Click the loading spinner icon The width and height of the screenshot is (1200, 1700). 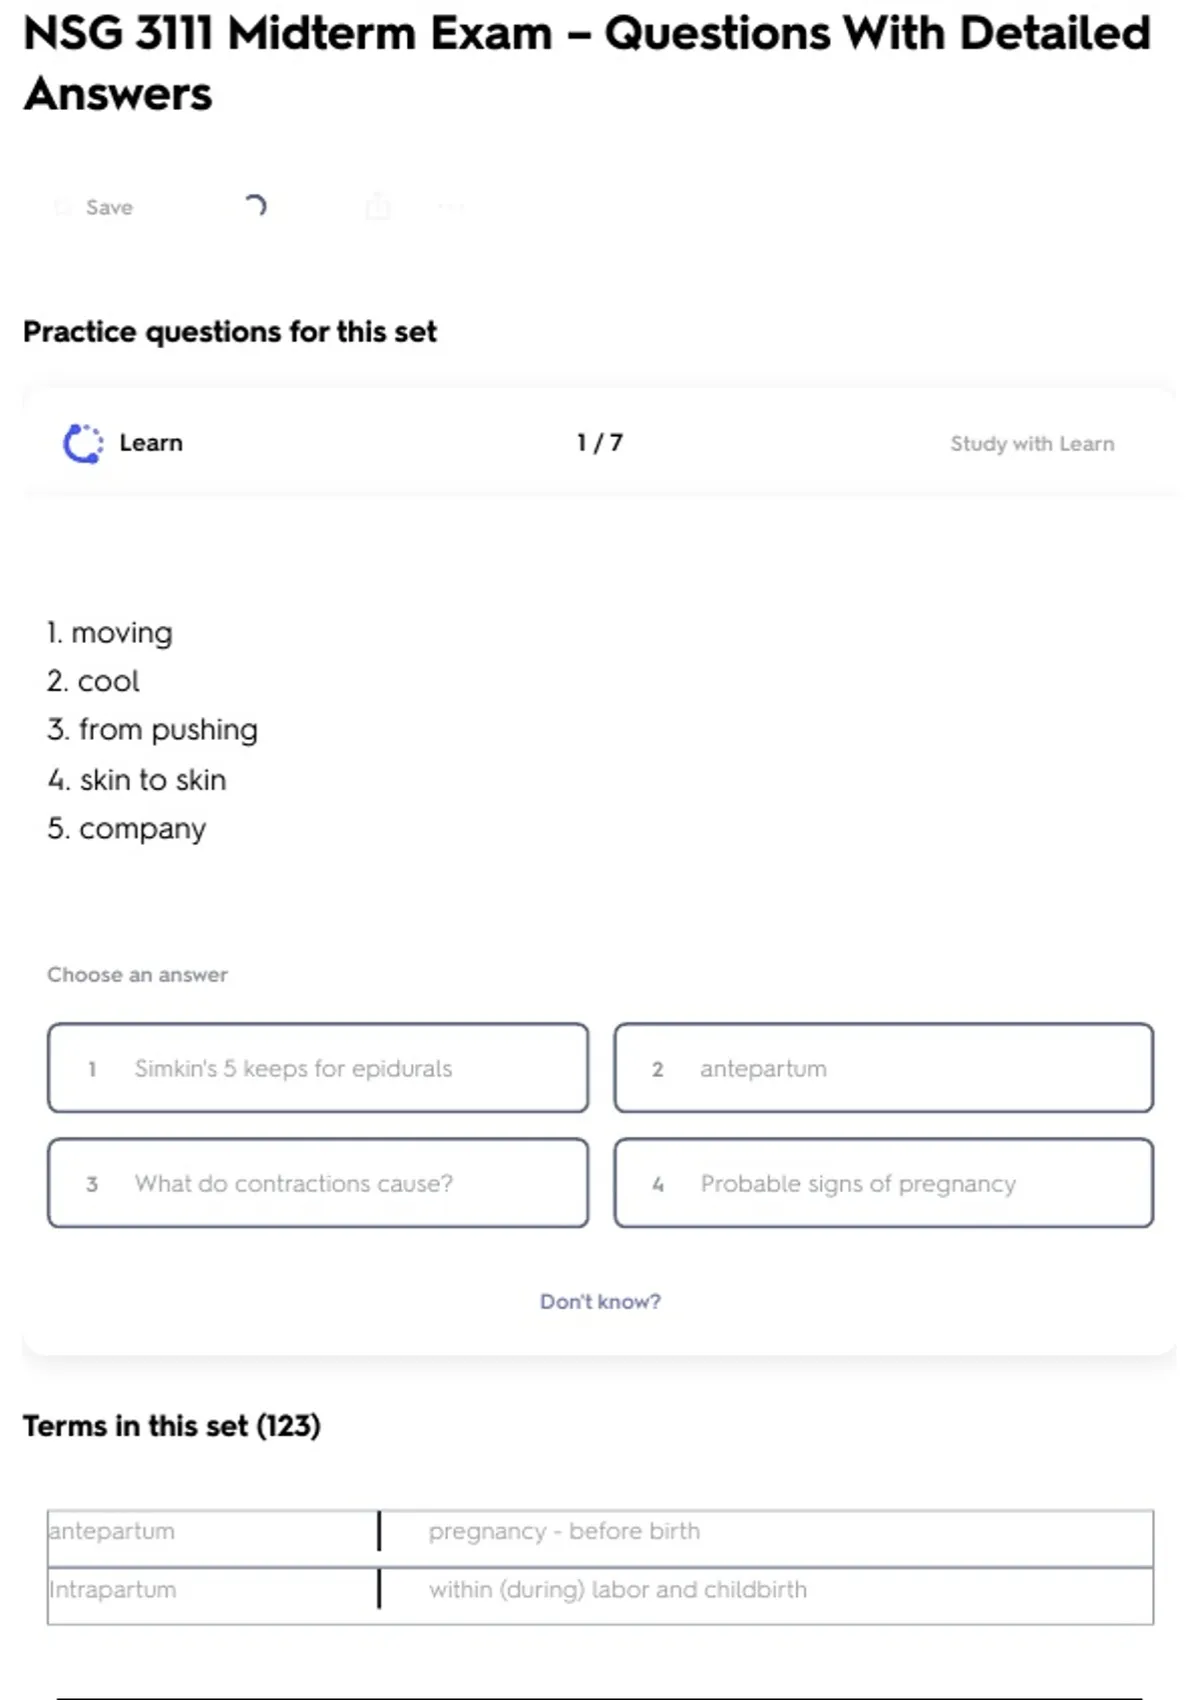[x=256, y=206]
